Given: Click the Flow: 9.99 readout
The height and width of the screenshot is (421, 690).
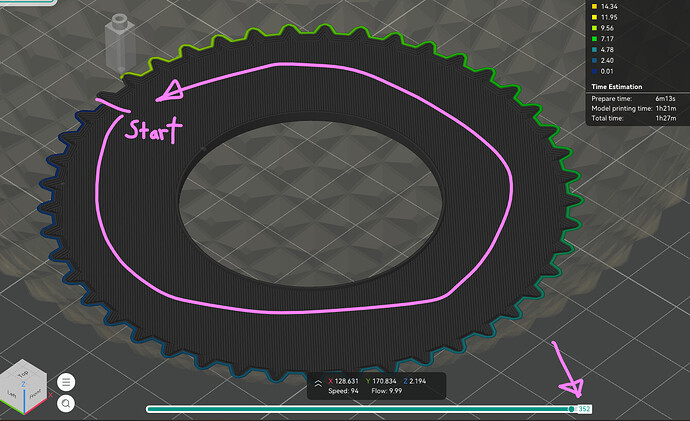Looking at the screenshot, I should pyautogui.click(x=386, y=391).
